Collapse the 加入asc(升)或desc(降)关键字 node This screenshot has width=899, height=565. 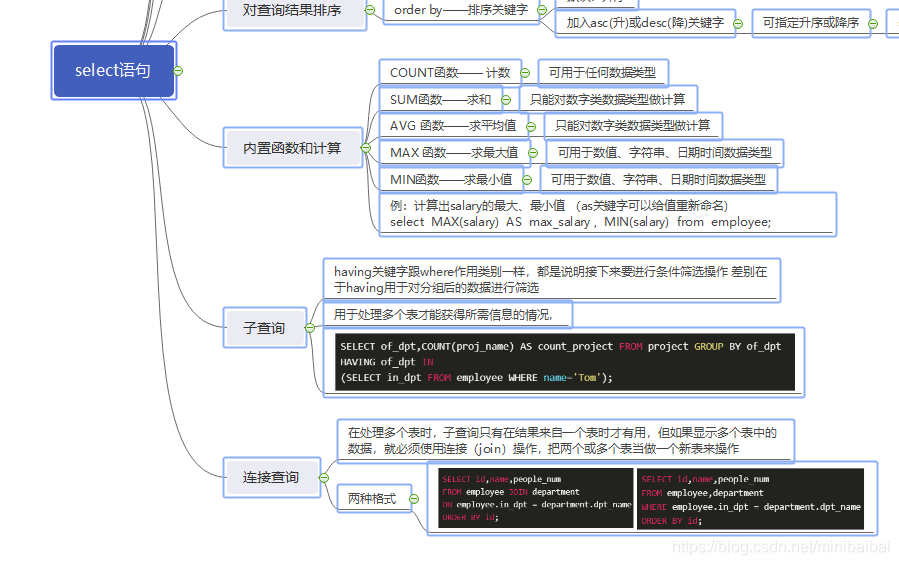point(738,24)
